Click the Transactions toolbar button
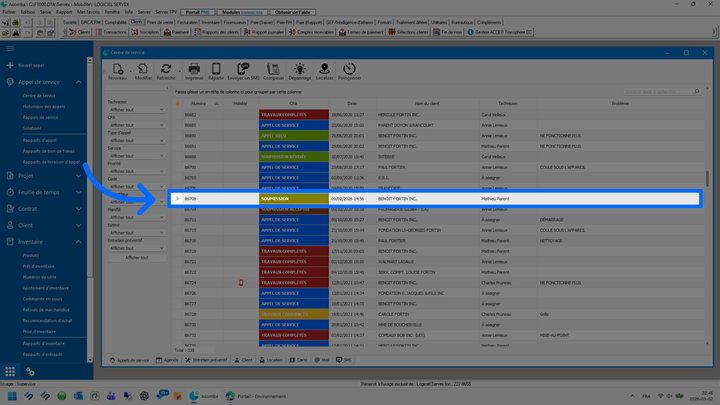Viewport: 720px width, 405px height. [x=110, y=32]
